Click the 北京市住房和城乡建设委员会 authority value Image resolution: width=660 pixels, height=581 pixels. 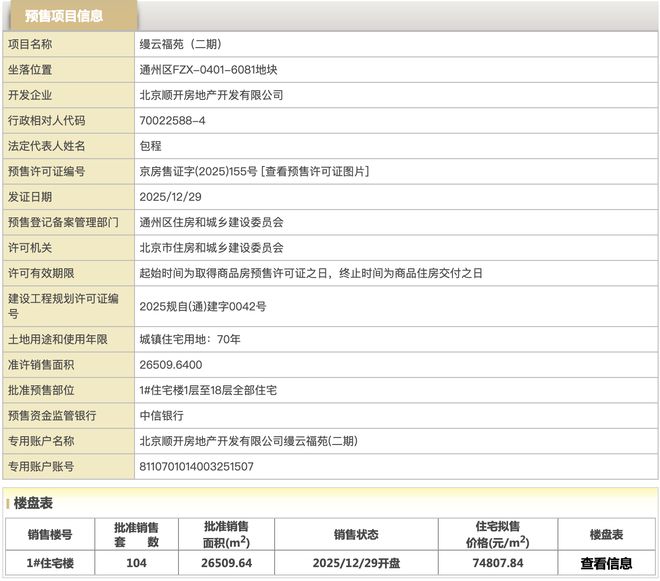[x=212, y=247]
